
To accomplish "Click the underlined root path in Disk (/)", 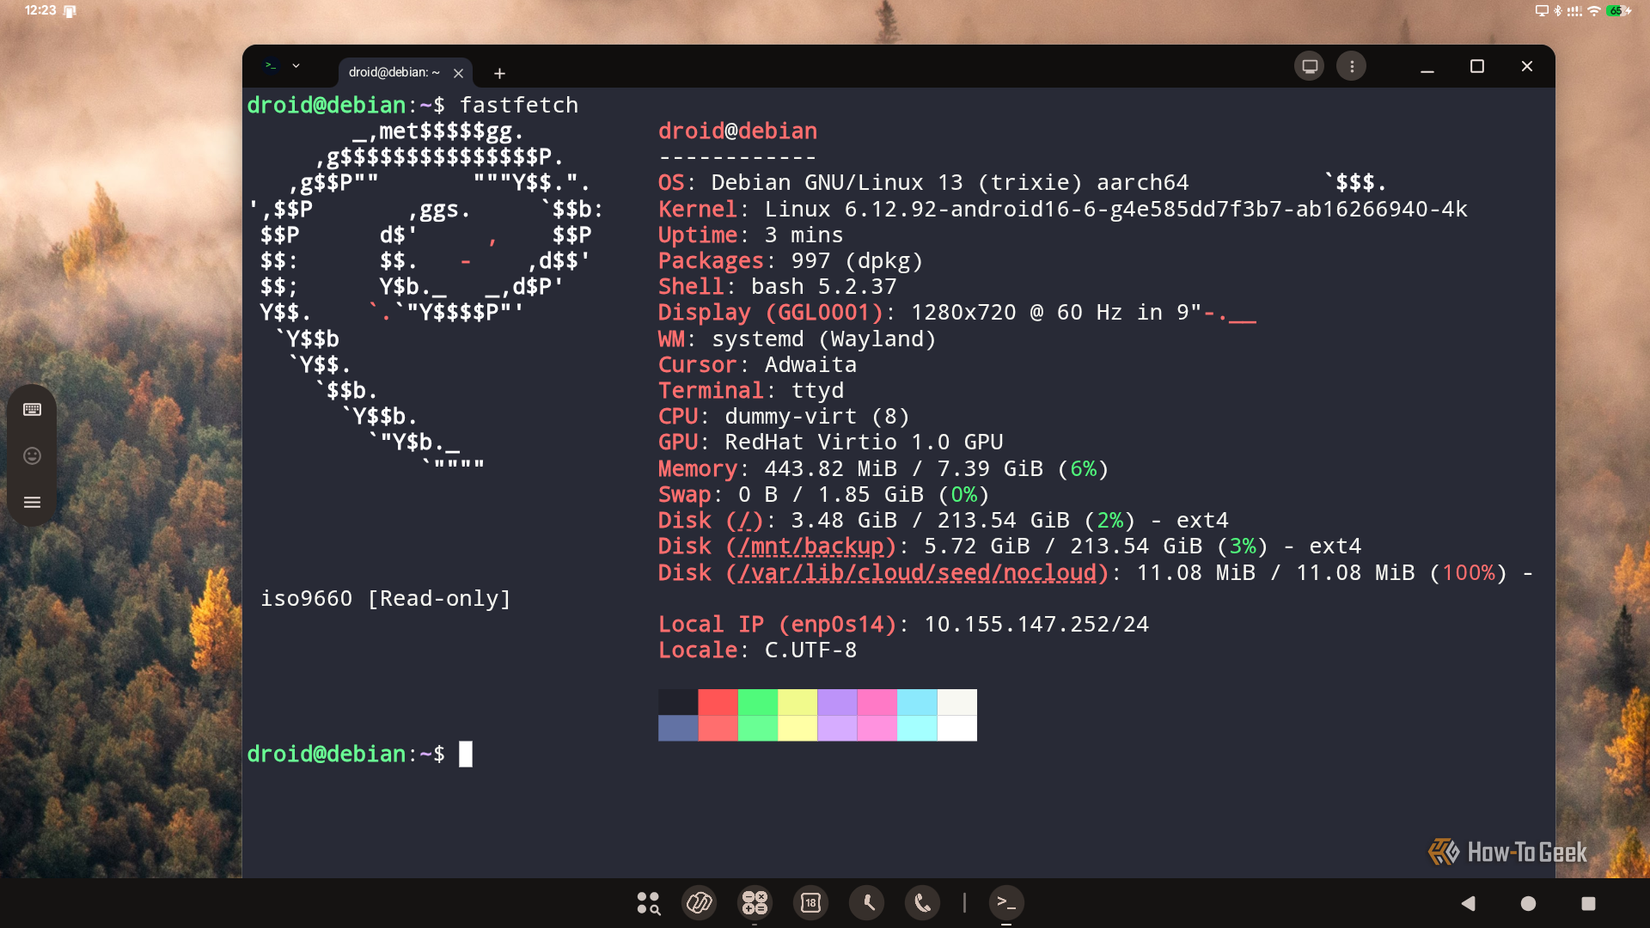I will 744,520.
